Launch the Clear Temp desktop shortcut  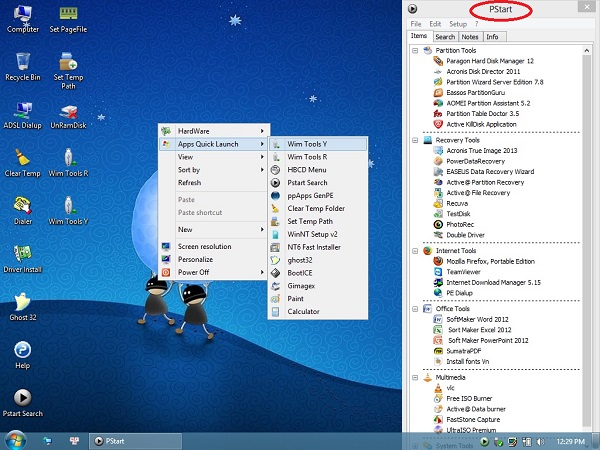(23, 163)
